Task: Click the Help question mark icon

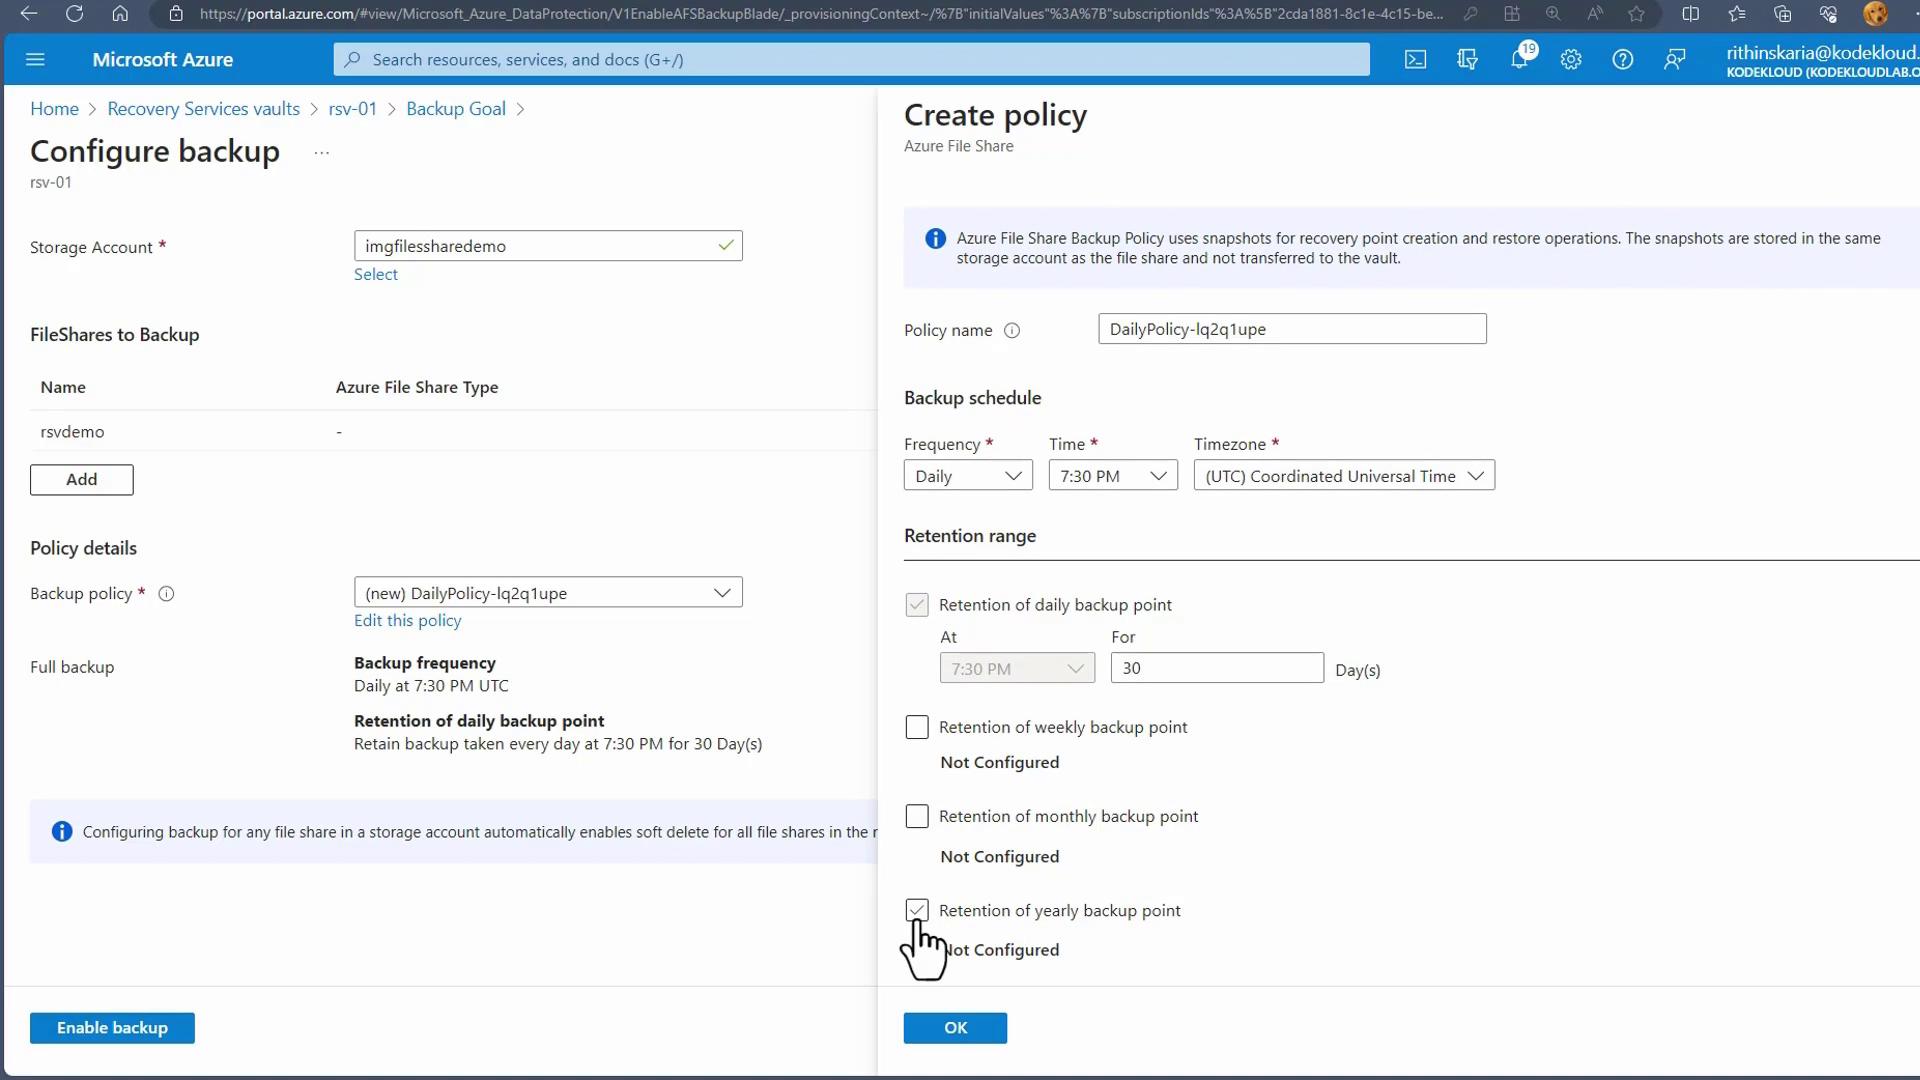Action: pyautogui.click(x=1622, y=60)
